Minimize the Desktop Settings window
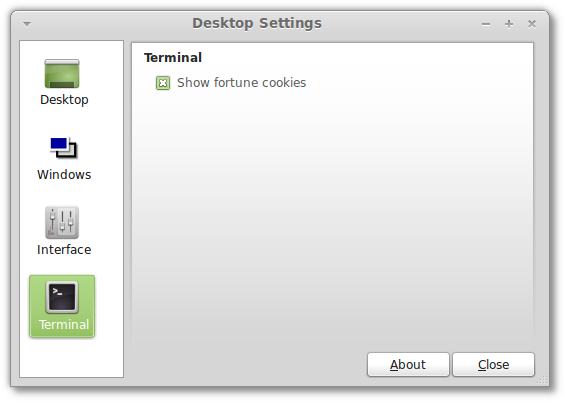This screenshot has height=403, width=566. [486, 24]
